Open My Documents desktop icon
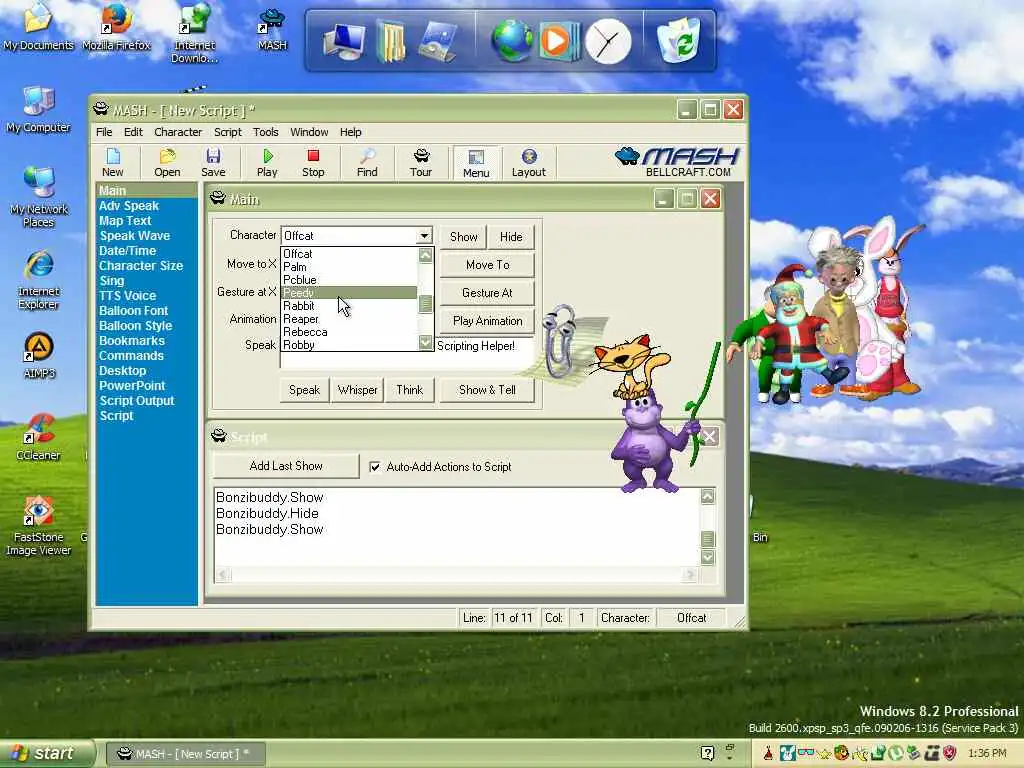Screen dimensions: 1024x768 39,27
